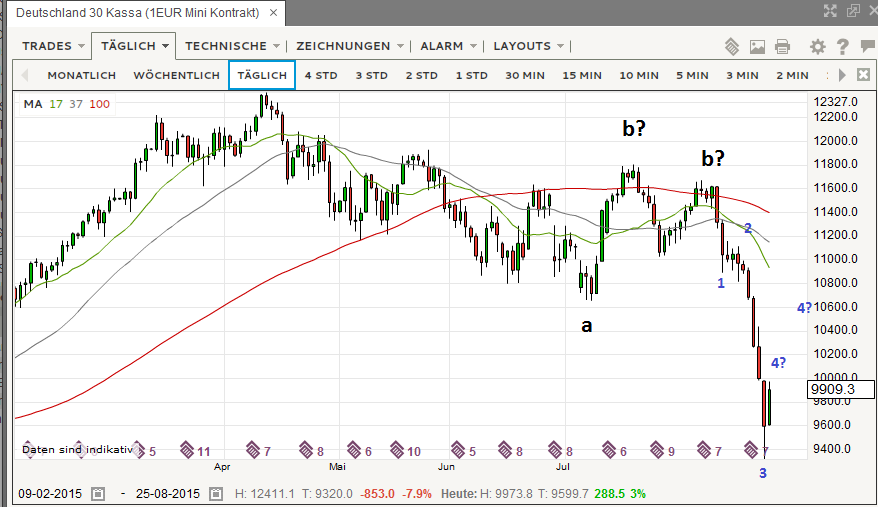Select the Deutschland 30 Kassa tab

coord(139,12)
